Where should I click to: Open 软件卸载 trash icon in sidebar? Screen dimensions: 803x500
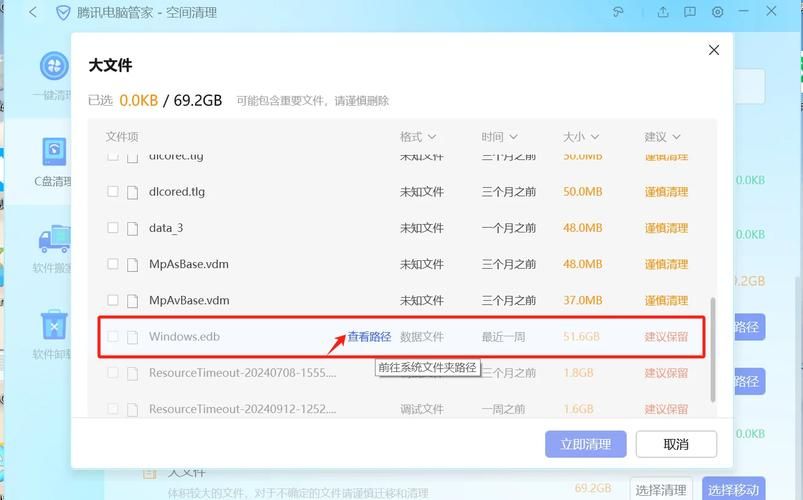(x=54, y=324)
